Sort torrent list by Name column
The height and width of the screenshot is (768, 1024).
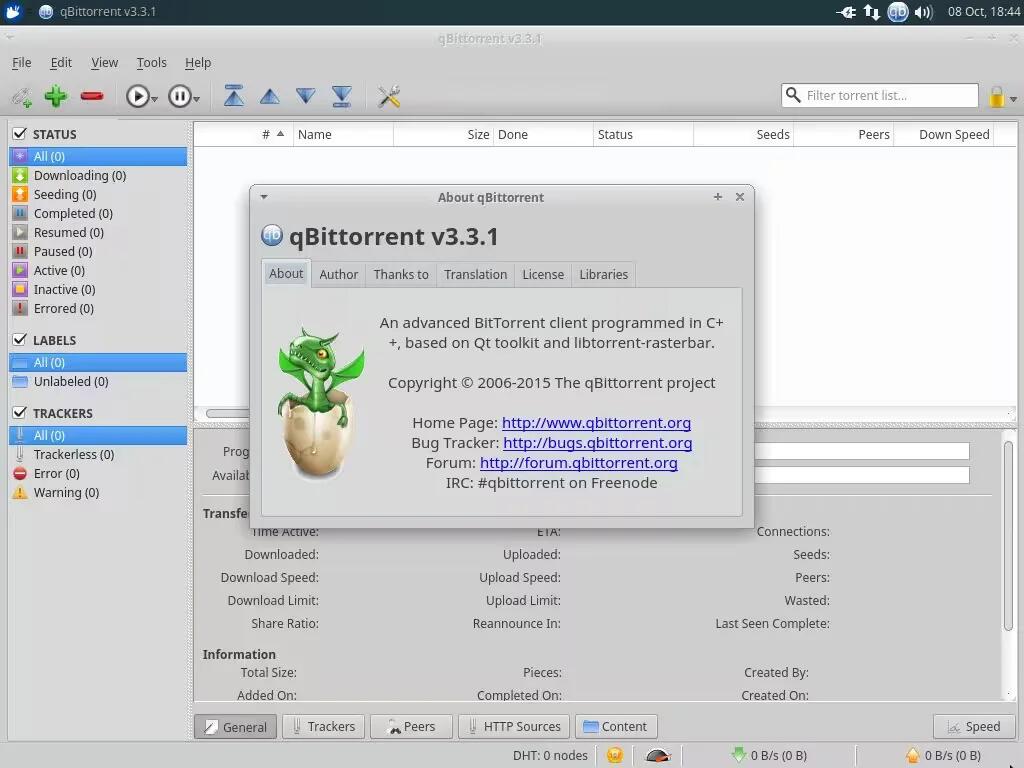point(344,135)
